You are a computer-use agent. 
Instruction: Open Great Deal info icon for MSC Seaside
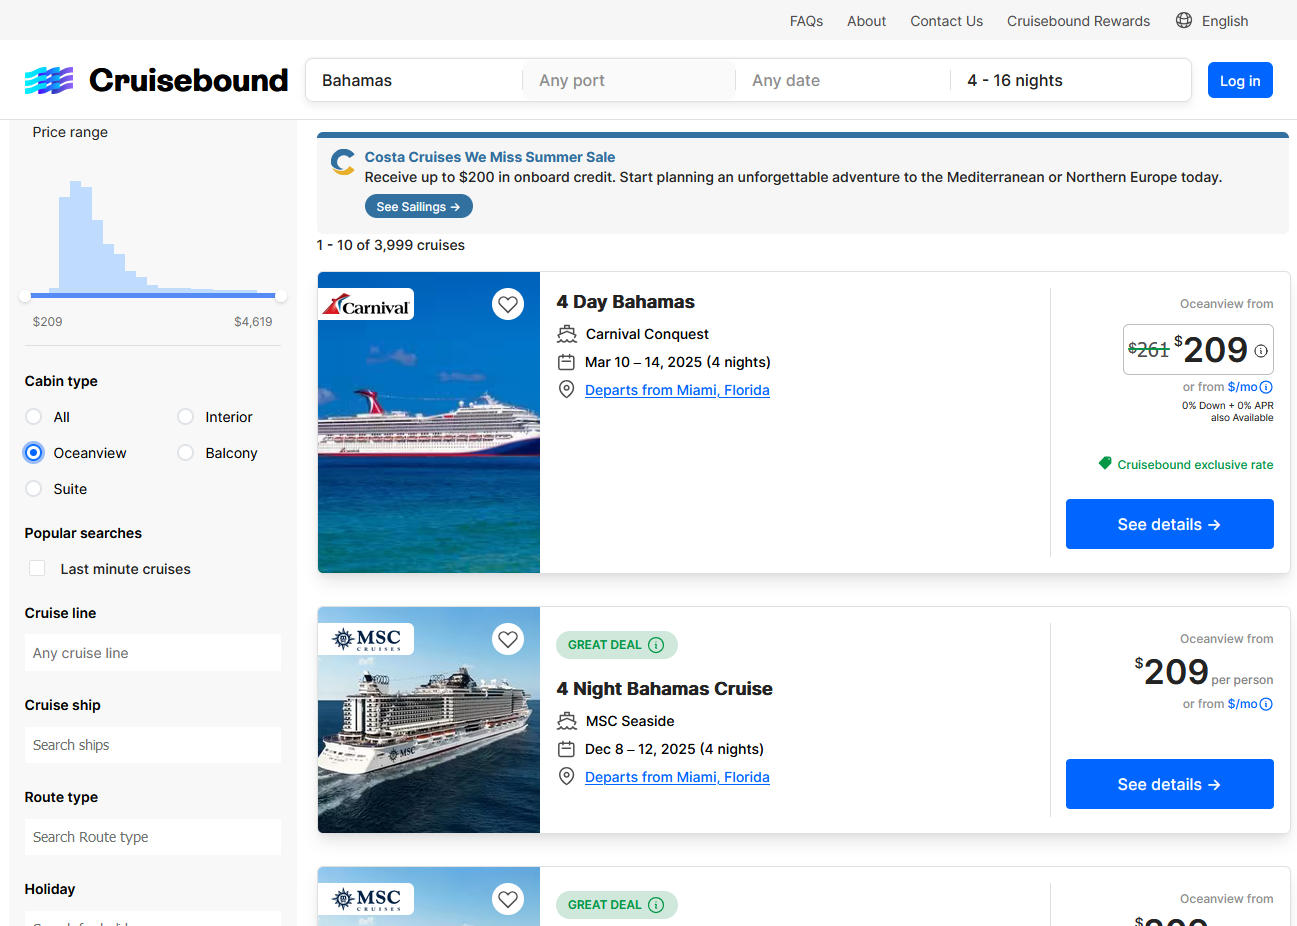(x=656, y=645)
